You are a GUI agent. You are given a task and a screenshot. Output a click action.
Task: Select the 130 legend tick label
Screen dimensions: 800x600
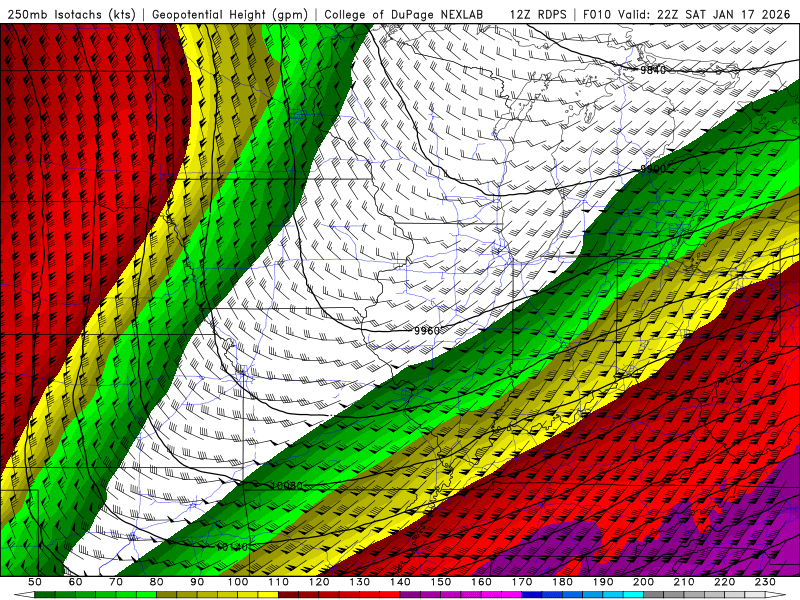(x=360, y=582)
